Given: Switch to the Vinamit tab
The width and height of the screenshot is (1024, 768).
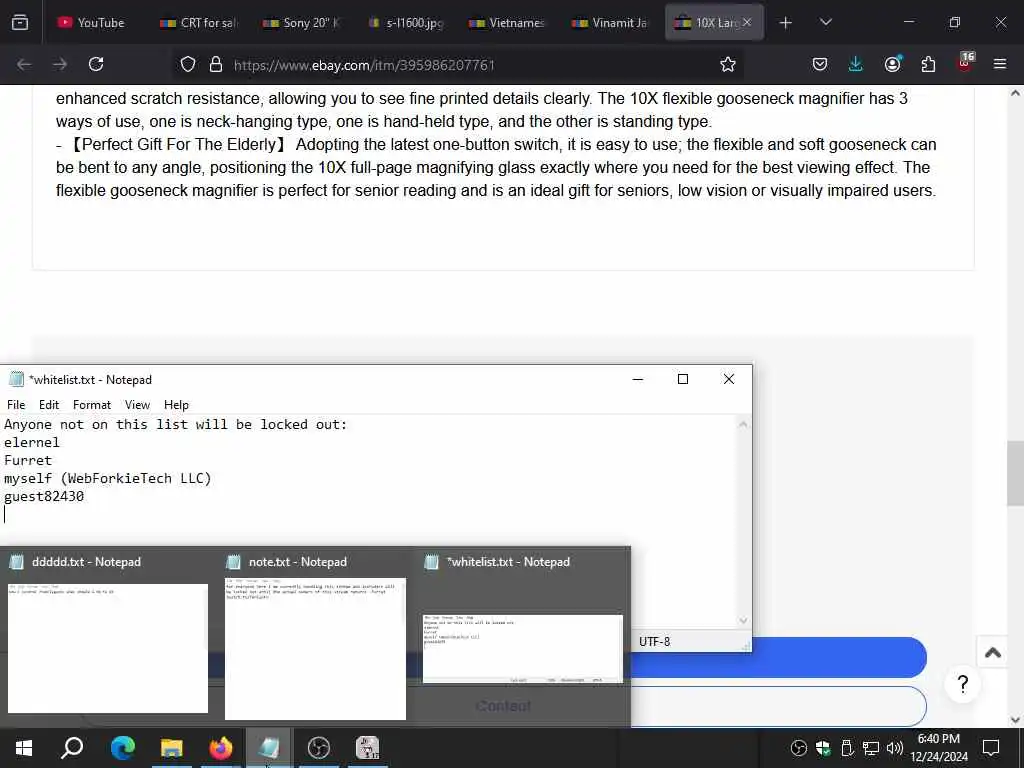Looking at the screenshot, I should click(x=611, y=22).
